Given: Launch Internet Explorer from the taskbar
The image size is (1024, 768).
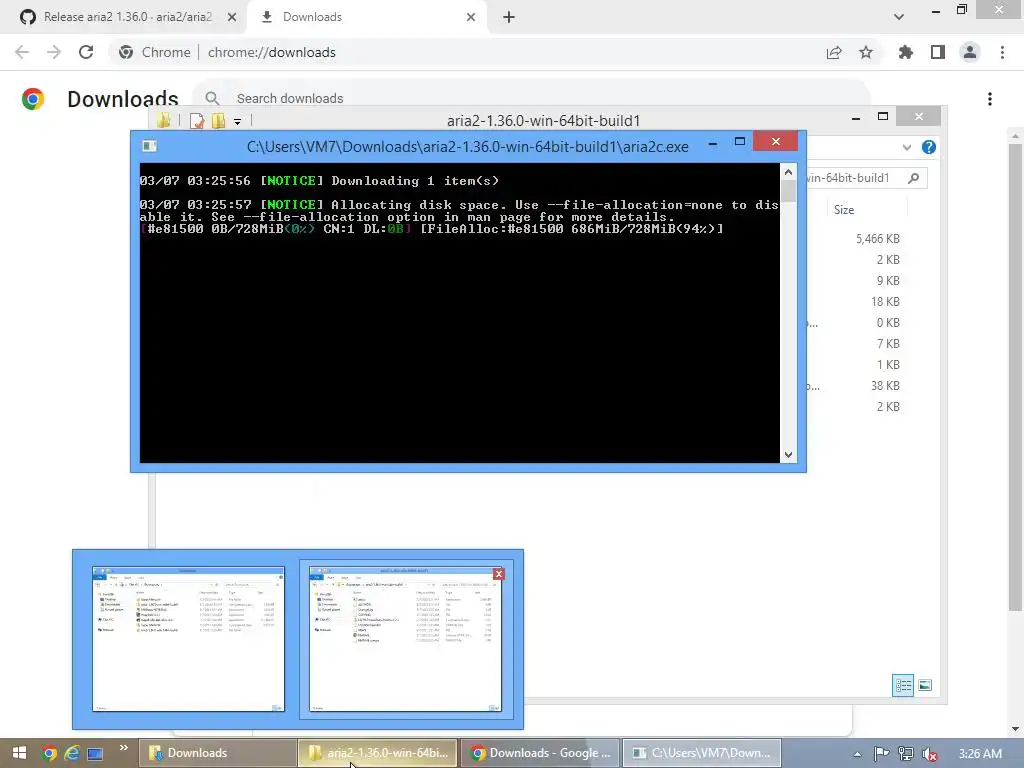Looking at the screenshot, I should [72, 753].
